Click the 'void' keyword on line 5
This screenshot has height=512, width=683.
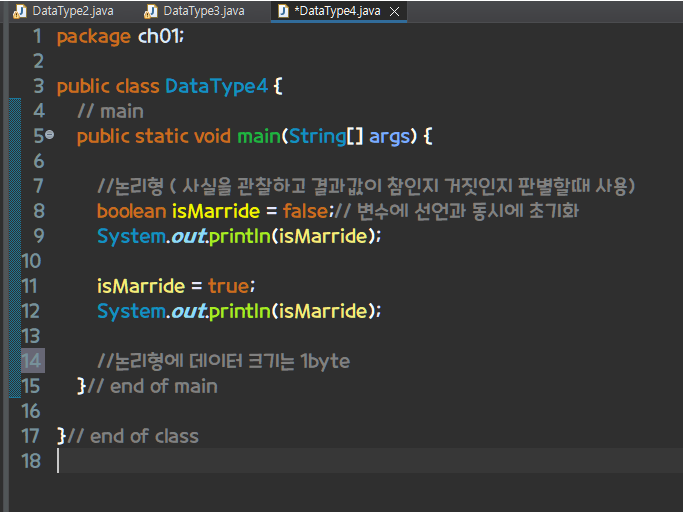click(212, 136)
